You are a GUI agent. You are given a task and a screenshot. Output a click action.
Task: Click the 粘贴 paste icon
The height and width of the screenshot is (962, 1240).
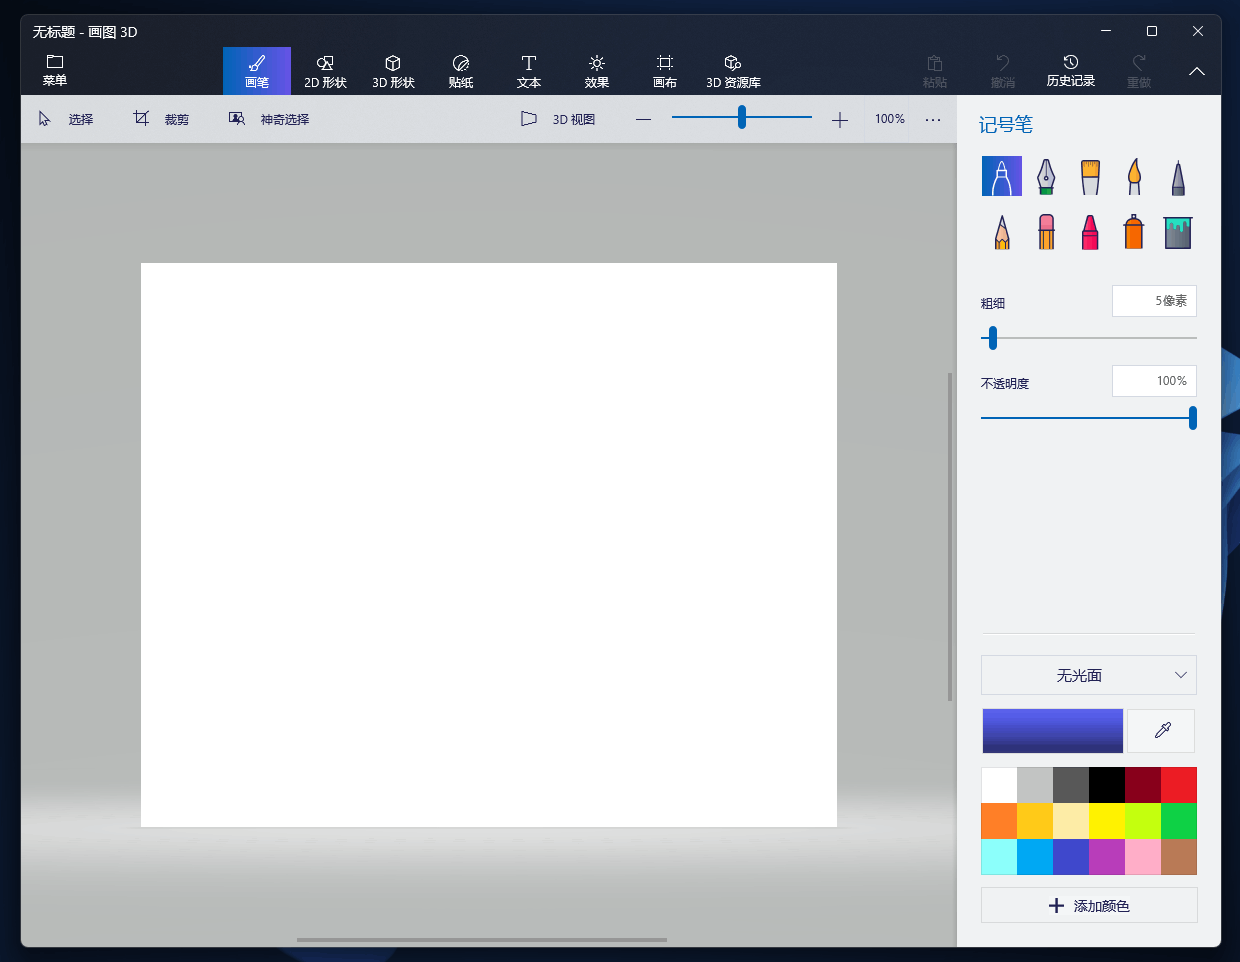935,71
